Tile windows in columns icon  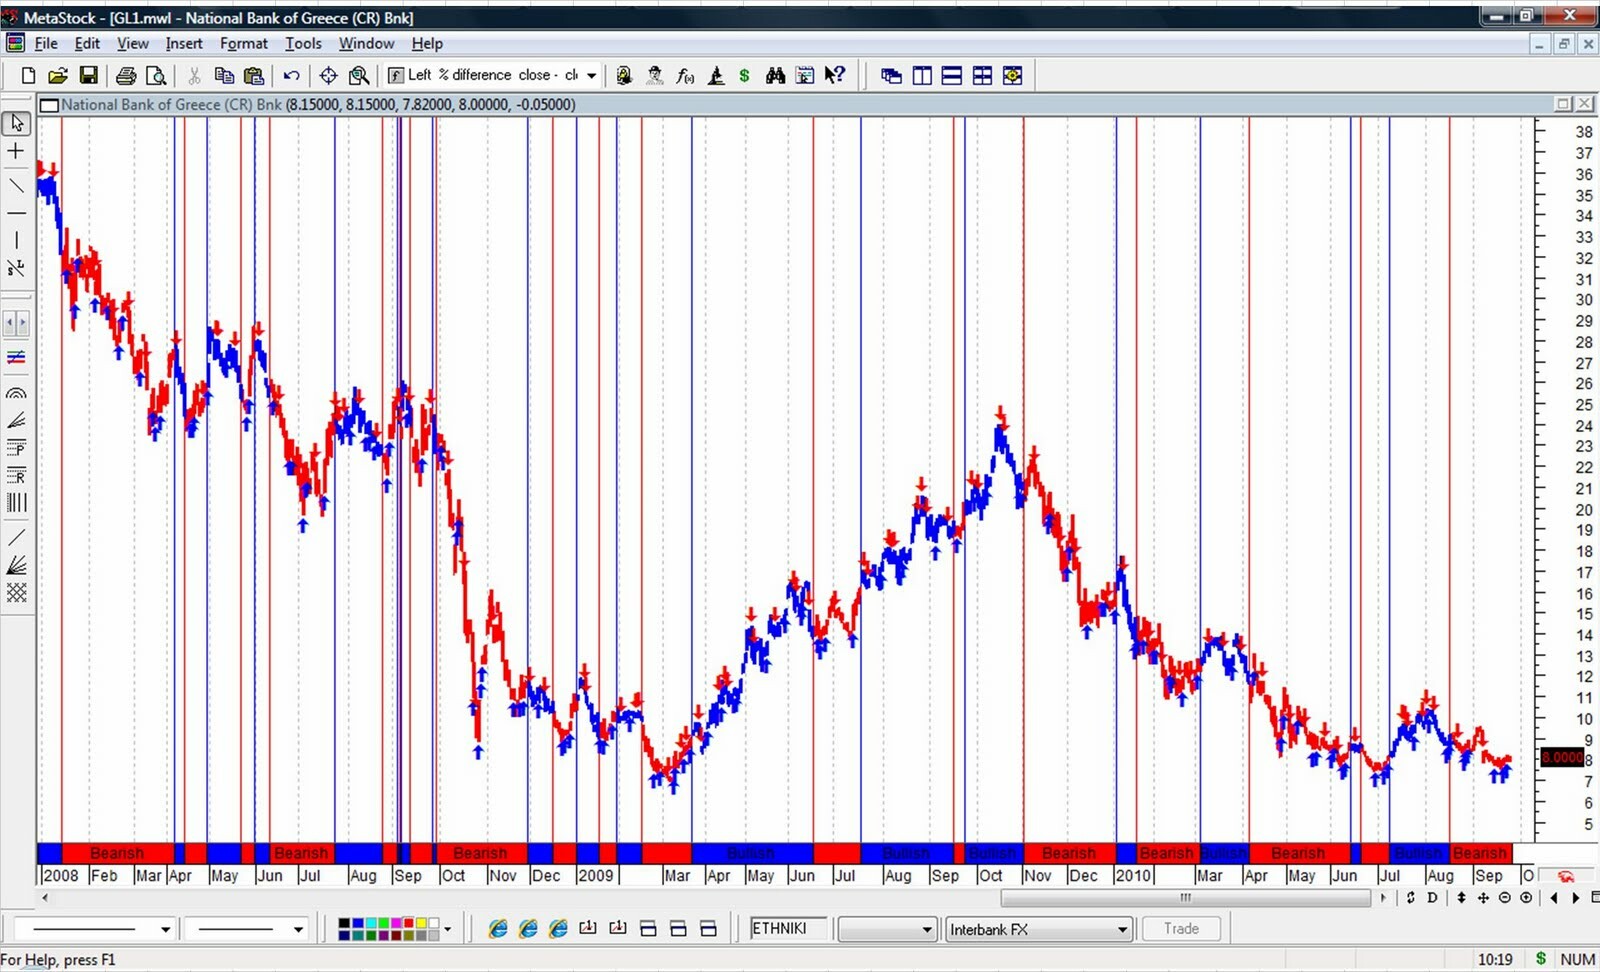pyautogui.click(x=922, y=76)
